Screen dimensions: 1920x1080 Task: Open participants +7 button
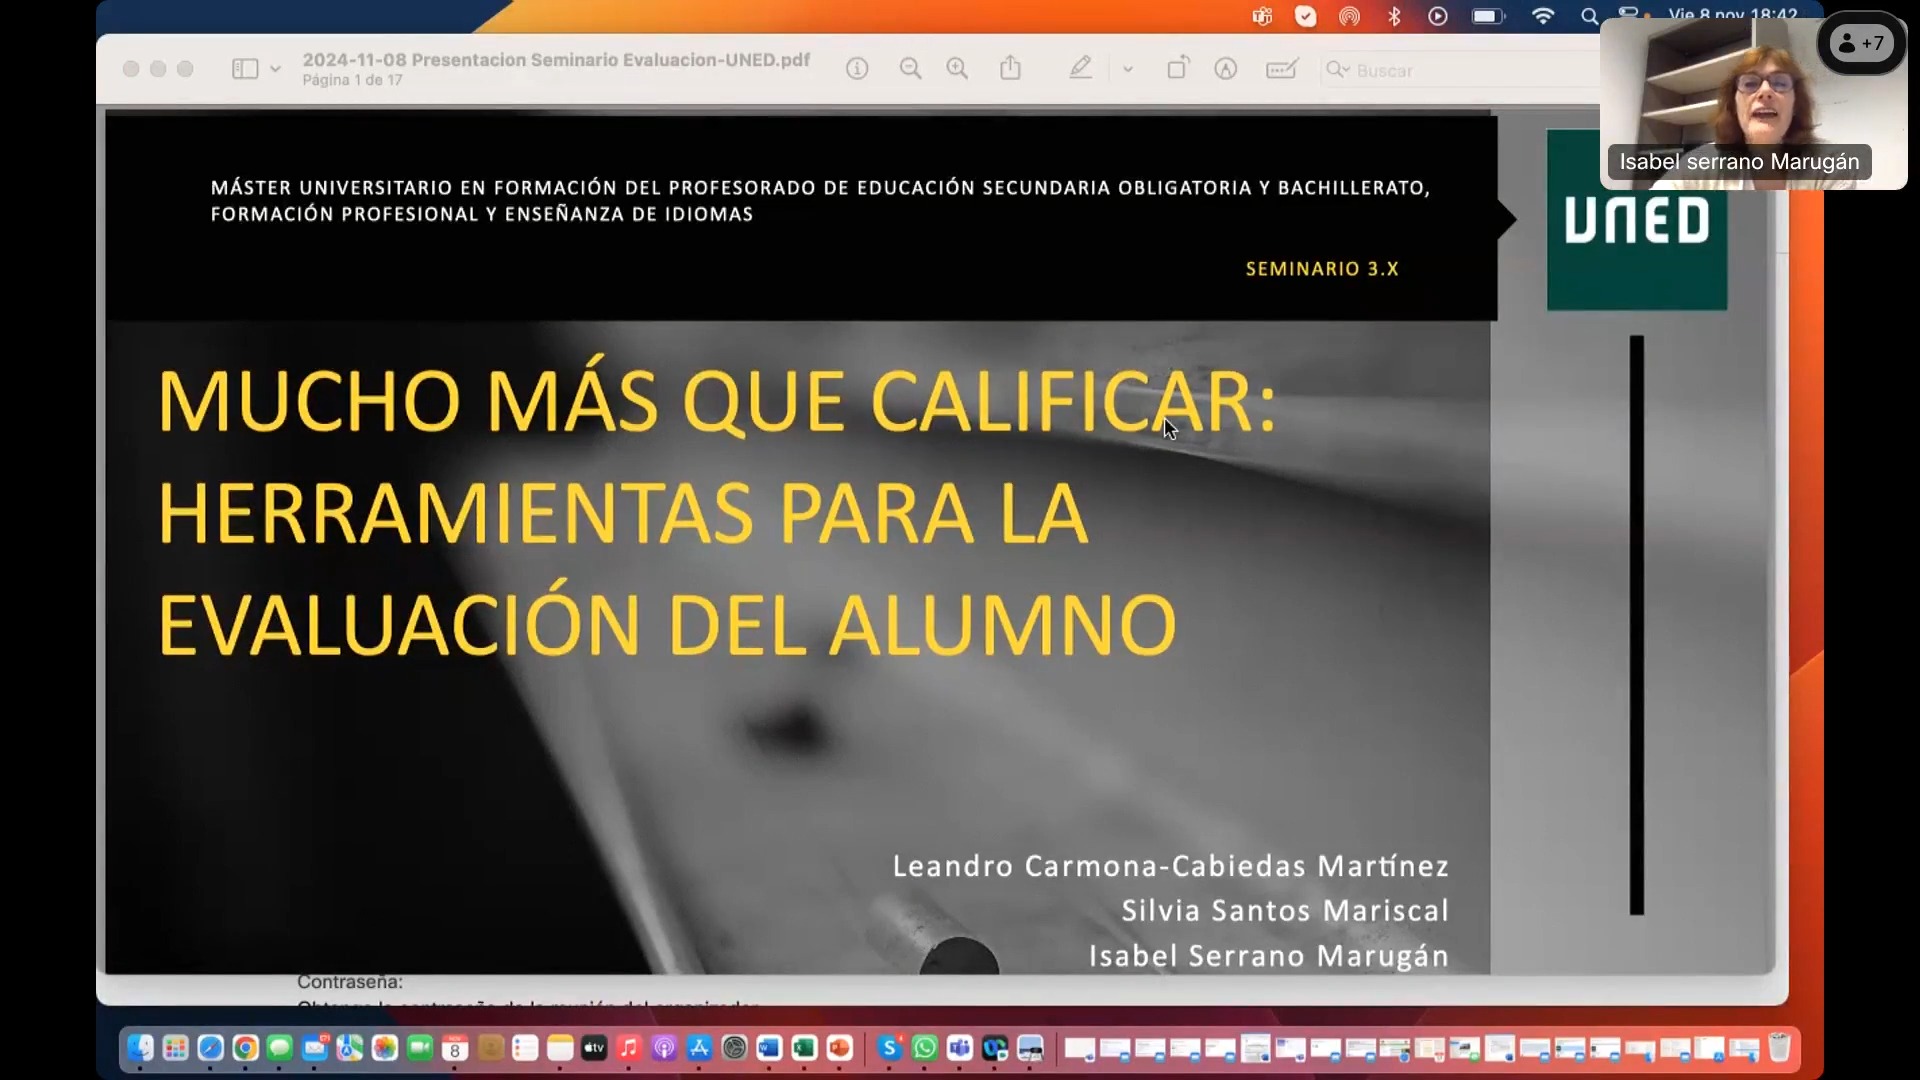[1861, 43]
